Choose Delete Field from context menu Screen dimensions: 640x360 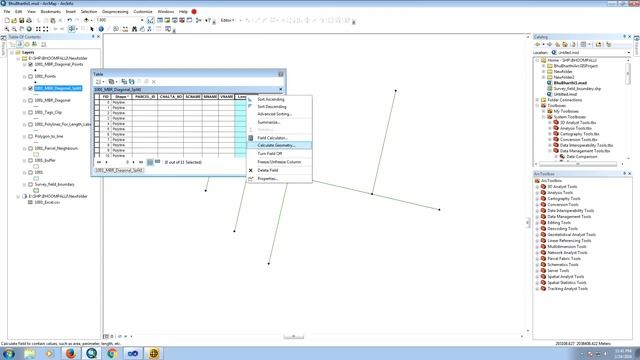(x=280, y=170)
